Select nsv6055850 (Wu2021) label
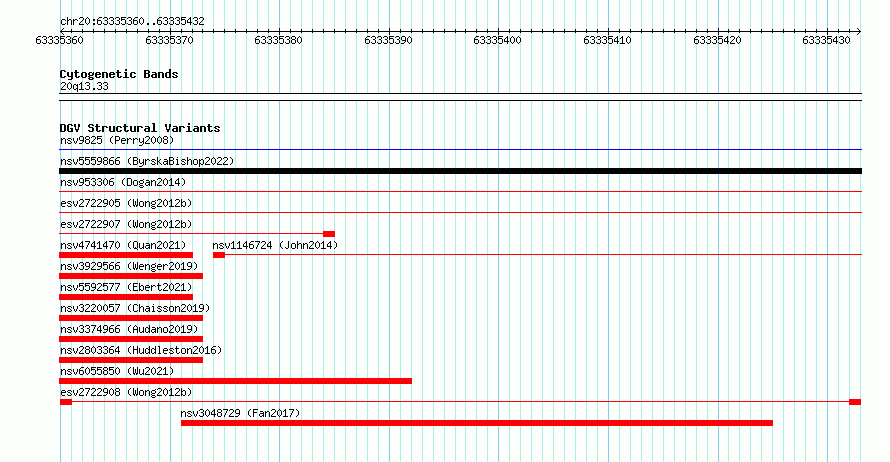890x462 pixels. (x=117, y=371)
